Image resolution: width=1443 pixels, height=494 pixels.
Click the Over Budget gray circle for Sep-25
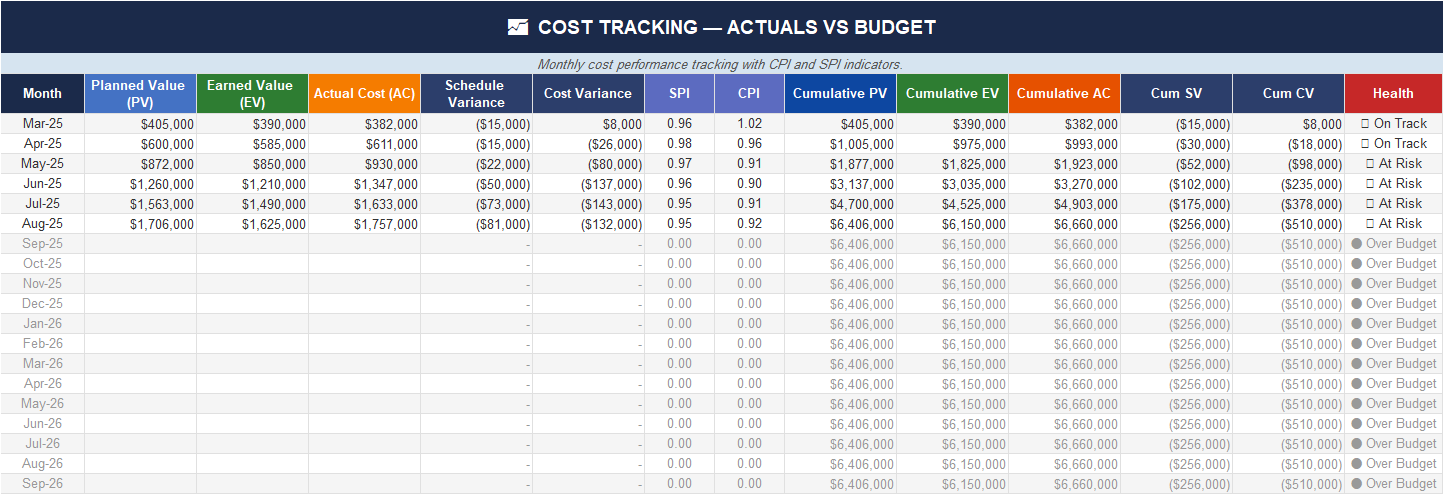[x=1357, y=244]
